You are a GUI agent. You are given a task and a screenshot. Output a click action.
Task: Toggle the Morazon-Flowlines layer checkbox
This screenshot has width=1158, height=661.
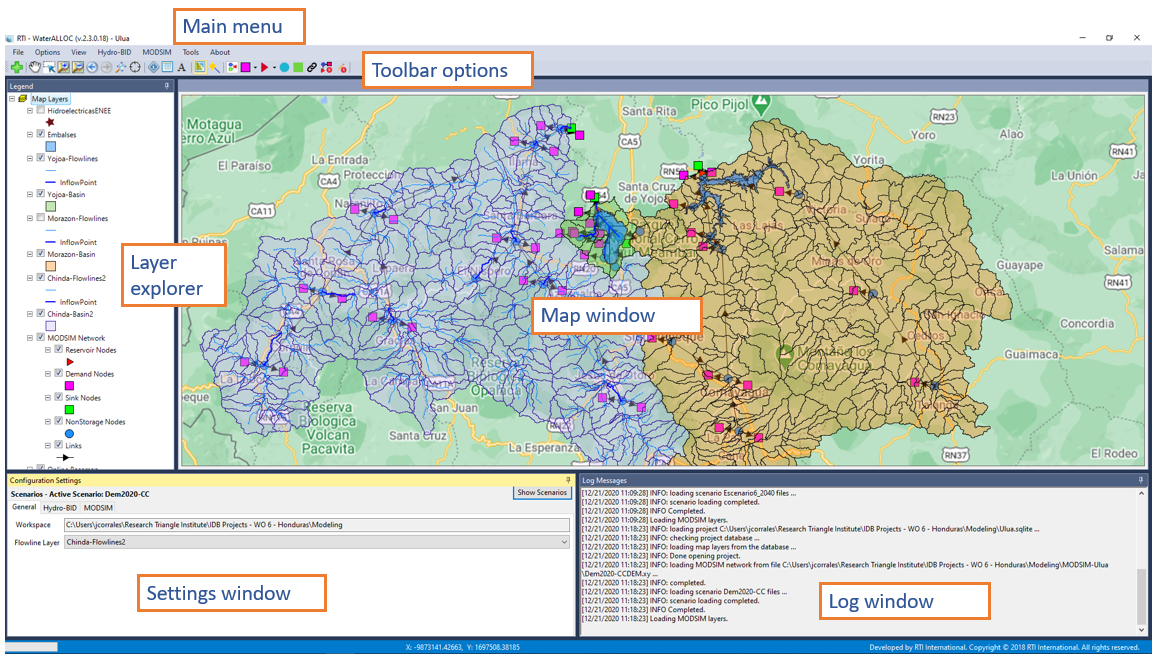(x=40, y=218)
